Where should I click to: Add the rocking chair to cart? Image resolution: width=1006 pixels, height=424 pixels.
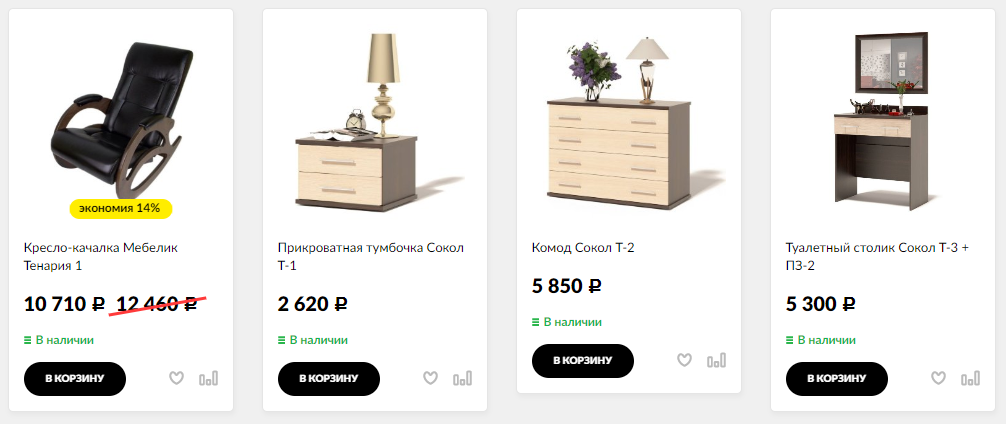[75, 378]
